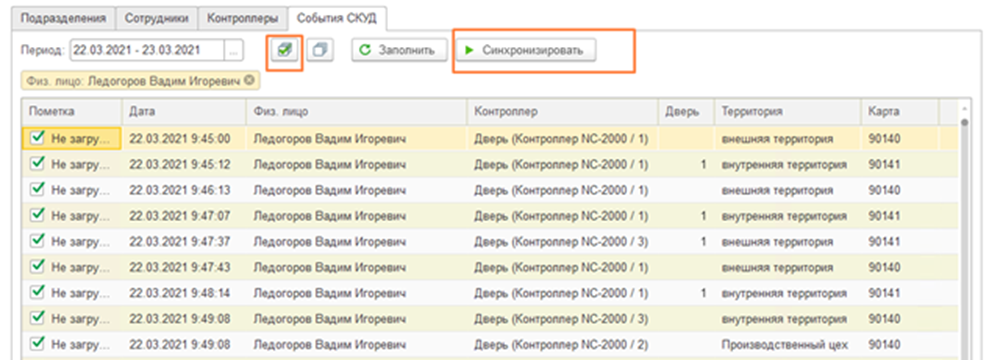Click the check all marks icon

284,50
